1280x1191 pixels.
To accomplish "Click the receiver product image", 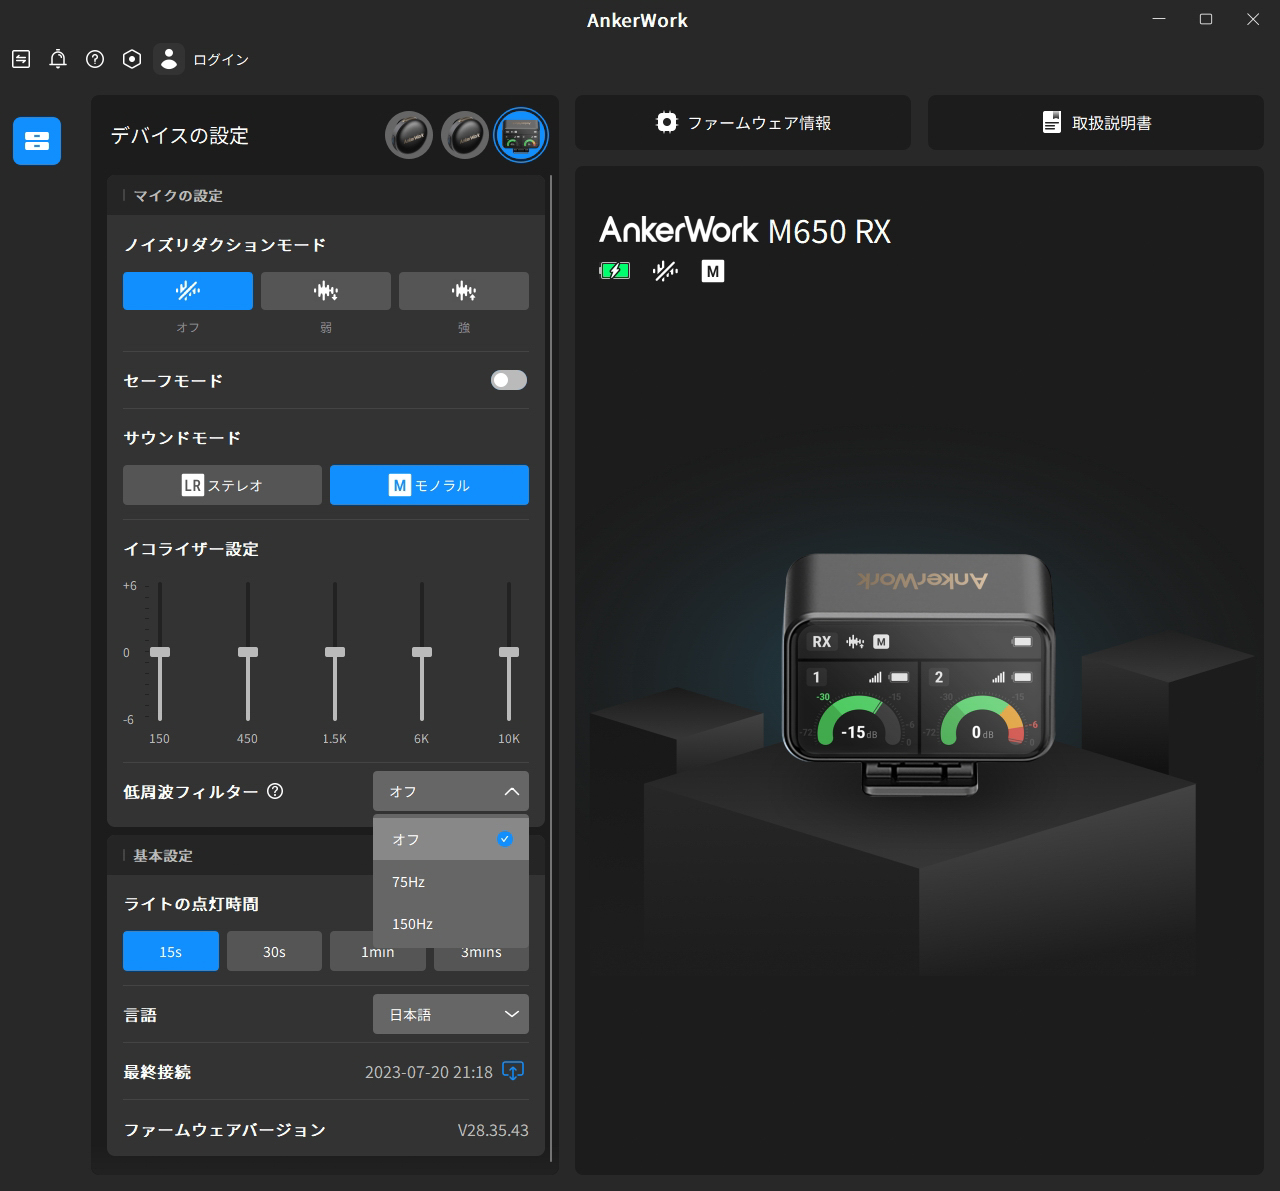I will [x=919, y=675].
